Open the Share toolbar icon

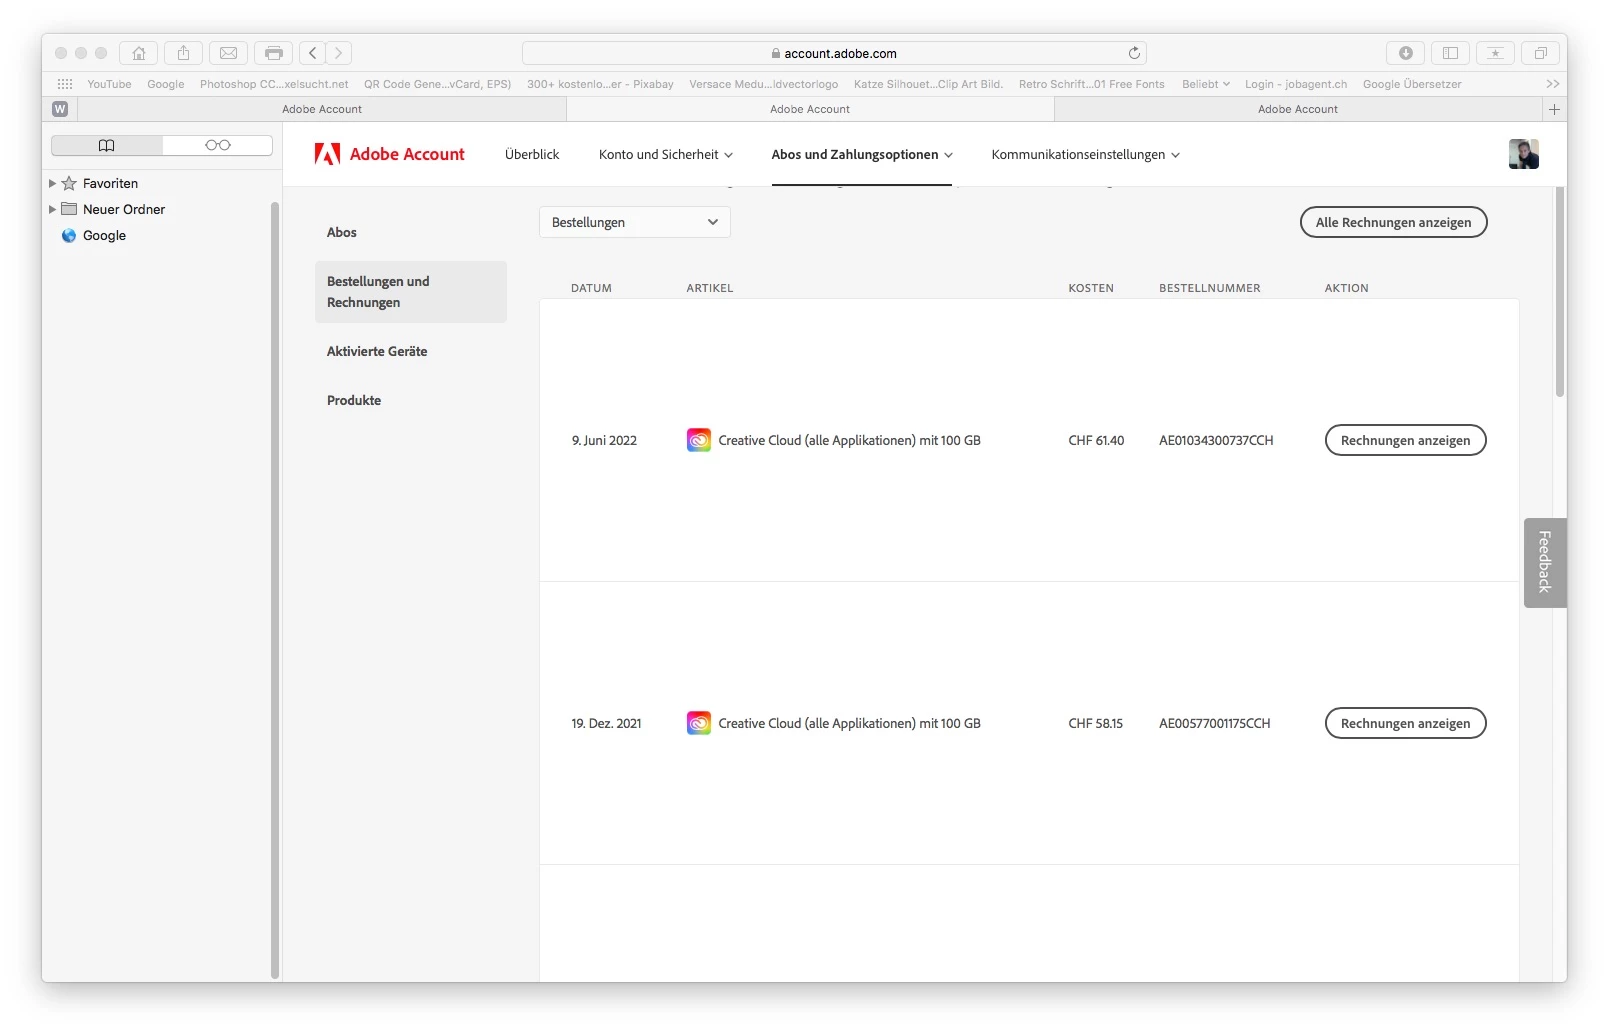[184, 53]
